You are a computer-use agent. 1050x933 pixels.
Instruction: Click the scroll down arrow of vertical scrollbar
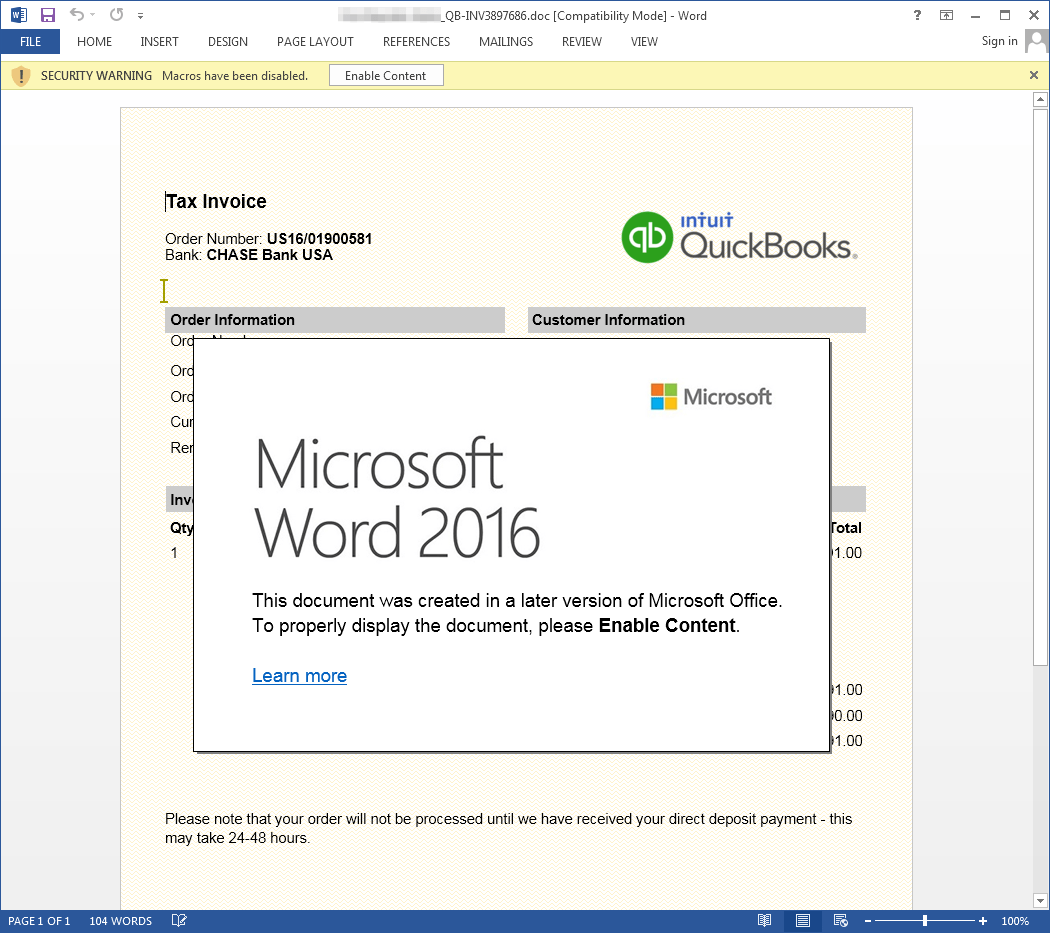pyautogui.click(x=1039, y=900)
